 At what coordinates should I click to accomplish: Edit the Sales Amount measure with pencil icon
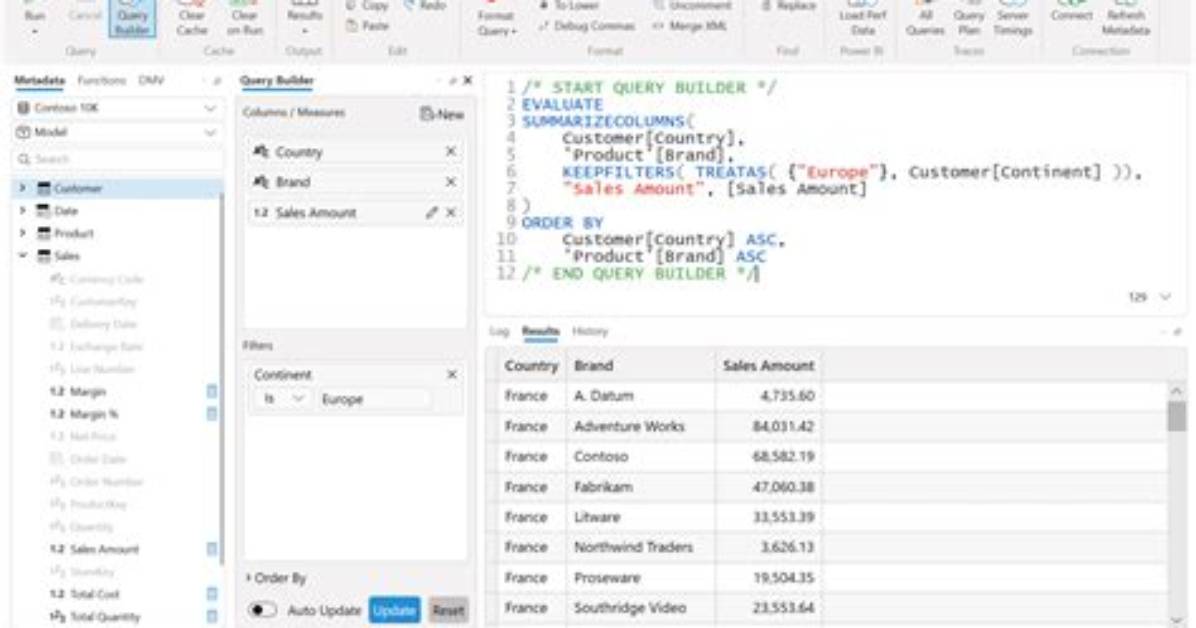coord(432,213)
